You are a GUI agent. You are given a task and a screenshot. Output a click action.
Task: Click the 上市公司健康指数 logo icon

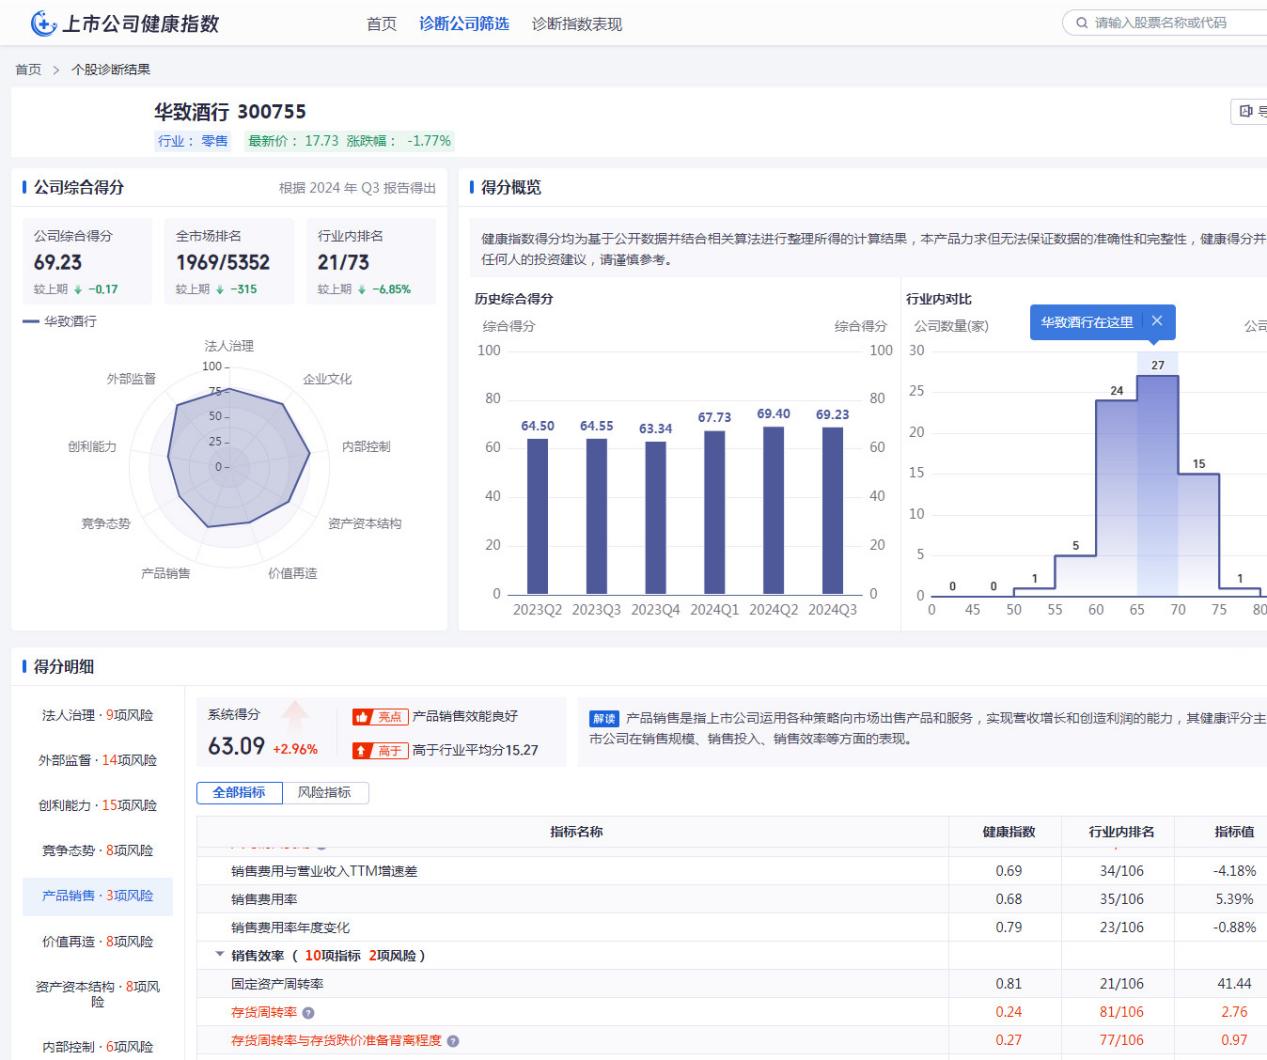coord(44,23)
